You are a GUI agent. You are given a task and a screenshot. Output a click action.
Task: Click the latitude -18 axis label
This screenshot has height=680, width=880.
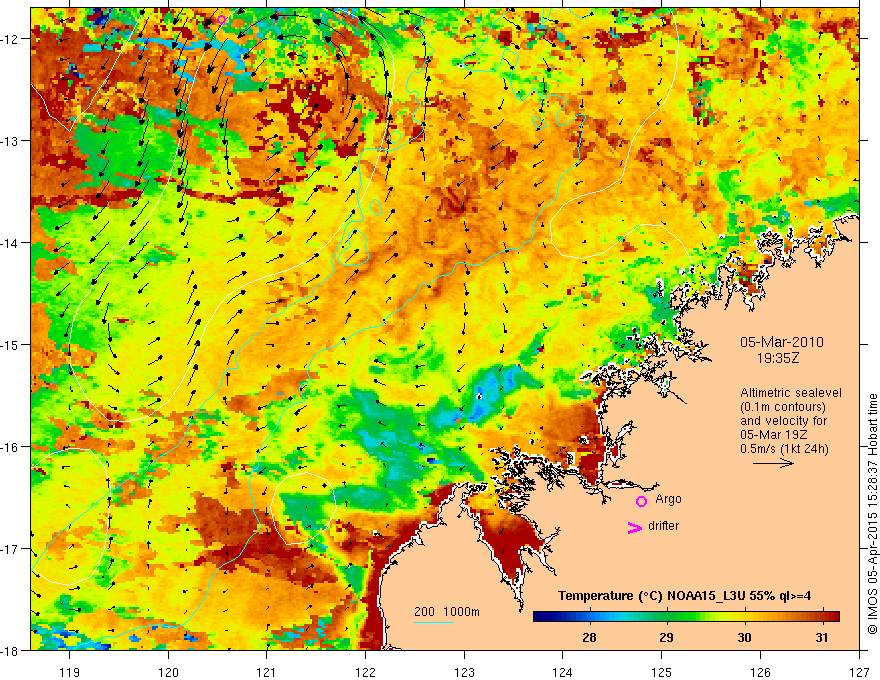[10, 651]
